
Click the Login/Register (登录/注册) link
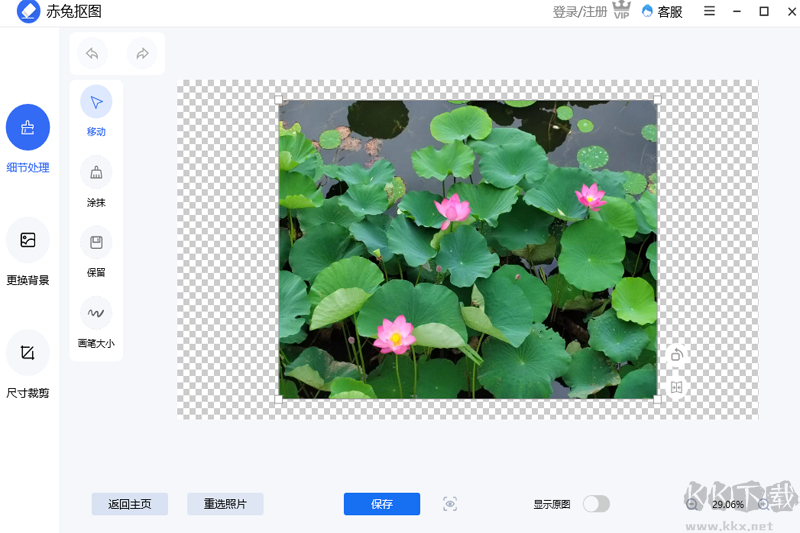tap(580, 12)
